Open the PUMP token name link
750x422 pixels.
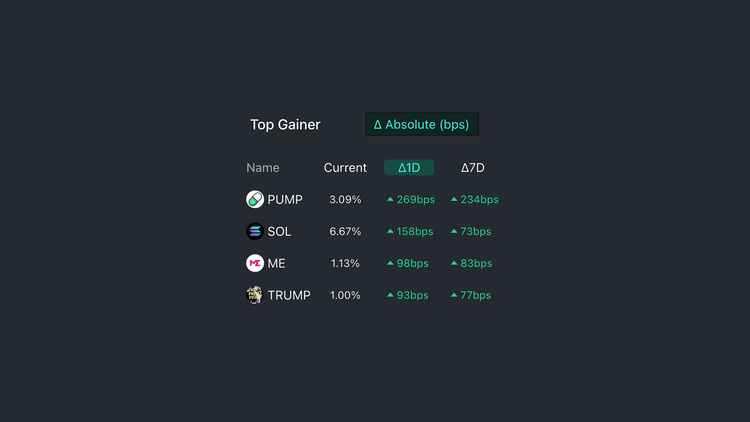[x=285, y=200]
